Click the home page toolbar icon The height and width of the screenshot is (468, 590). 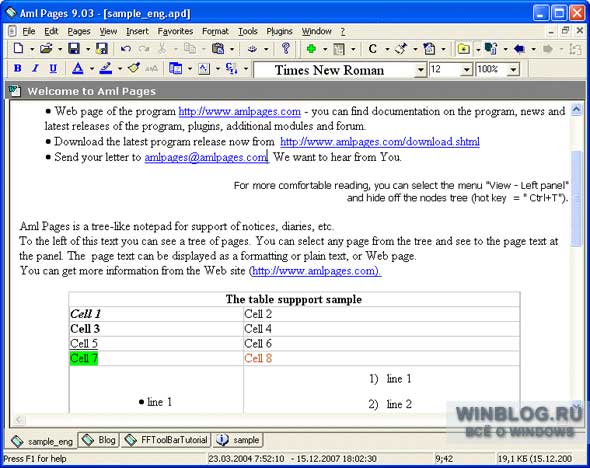[429, 49]
